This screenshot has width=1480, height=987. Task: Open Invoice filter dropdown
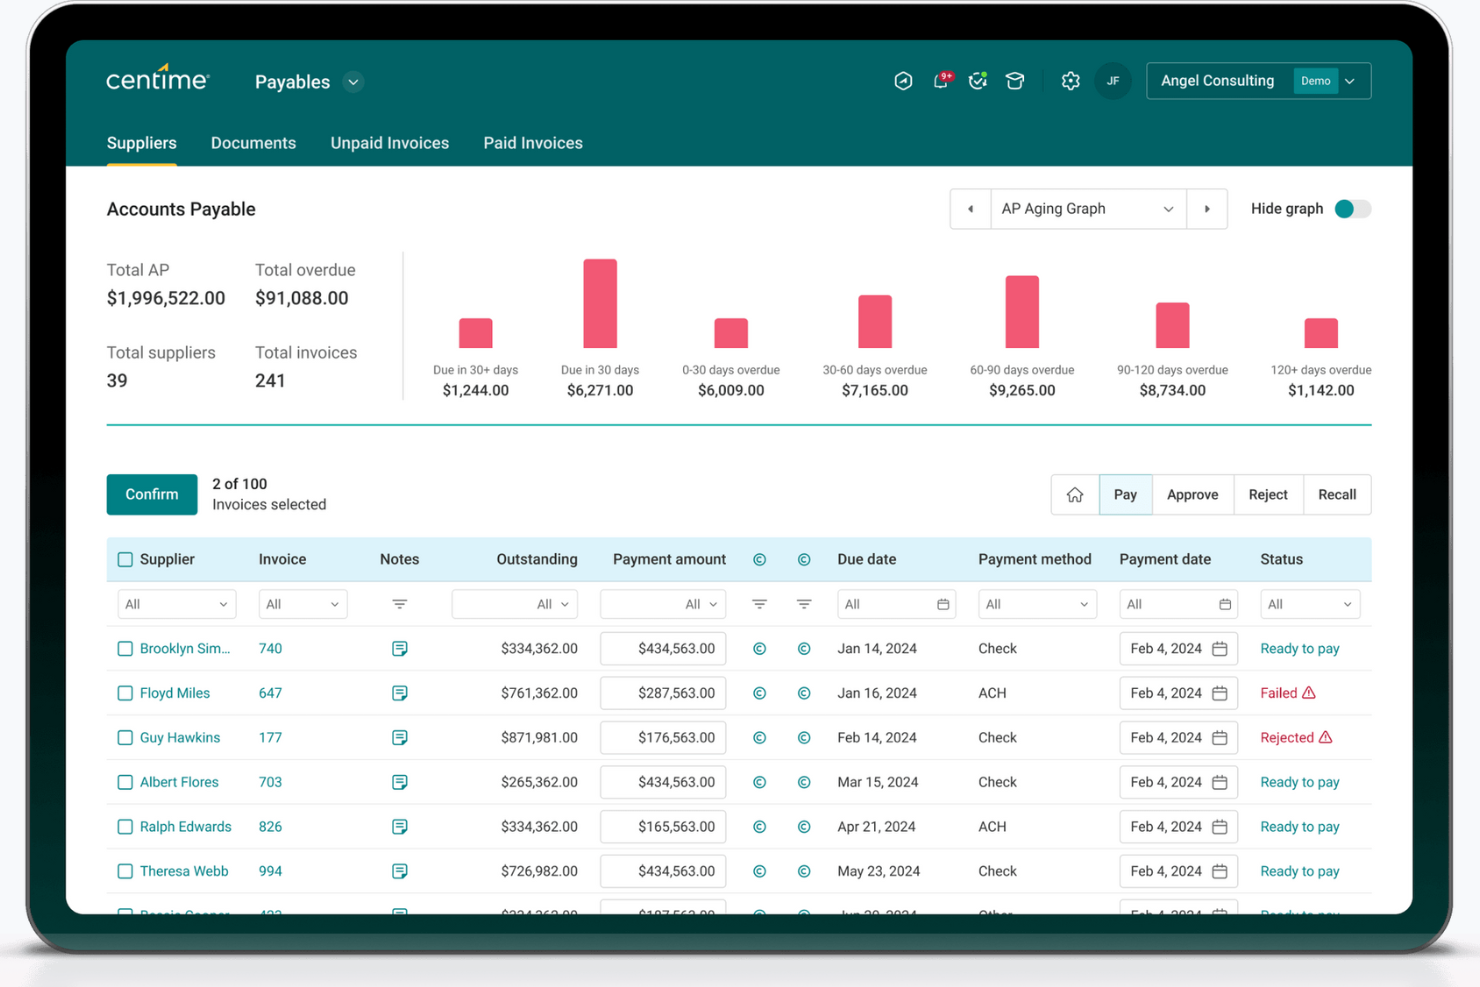303,604
